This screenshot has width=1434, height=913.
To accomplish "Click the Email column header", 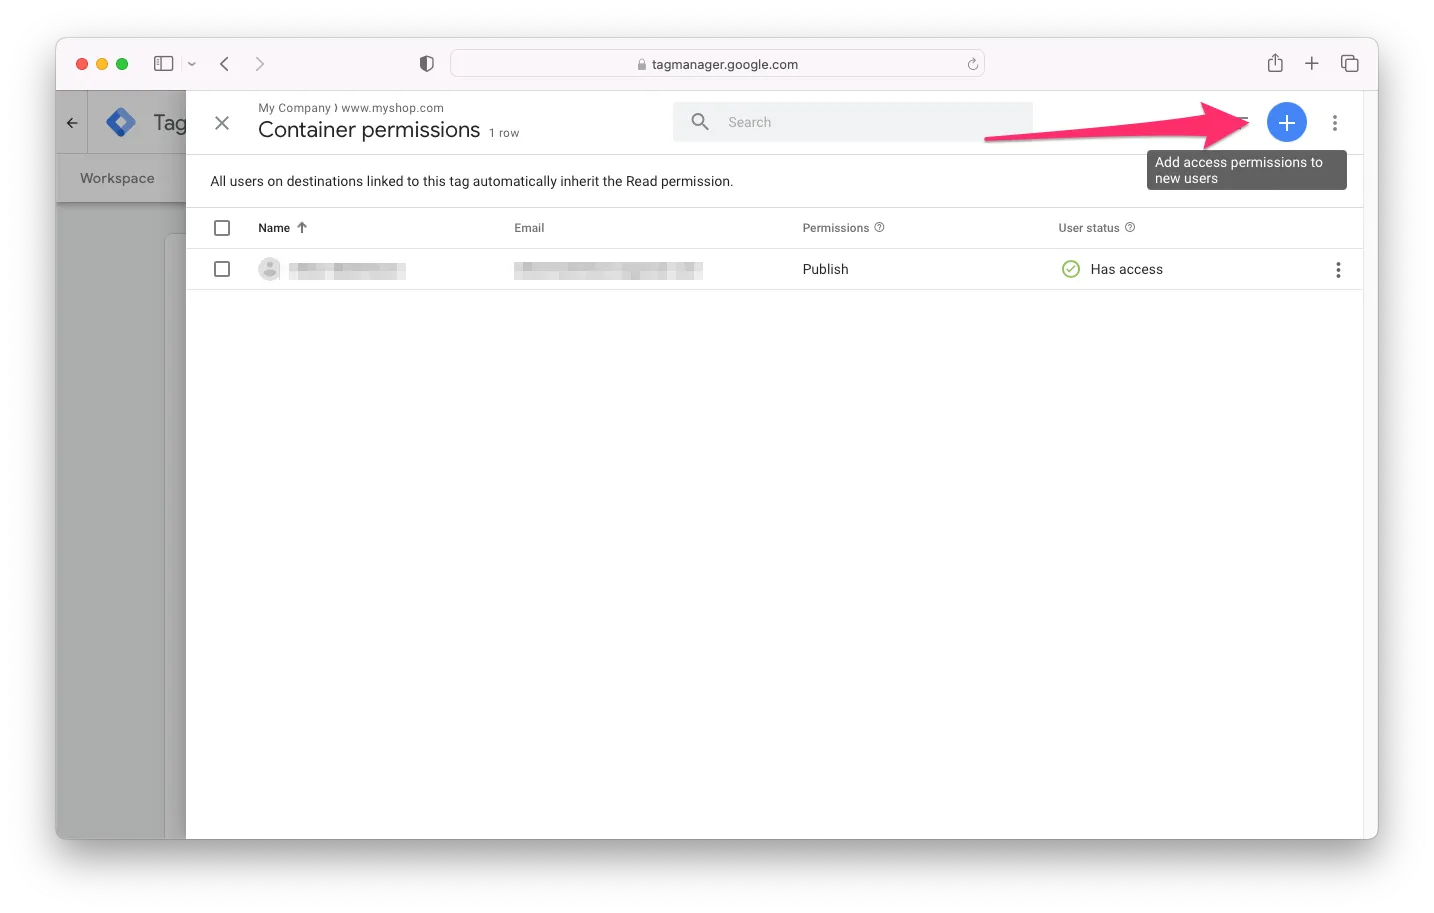I will pos(529,228).
